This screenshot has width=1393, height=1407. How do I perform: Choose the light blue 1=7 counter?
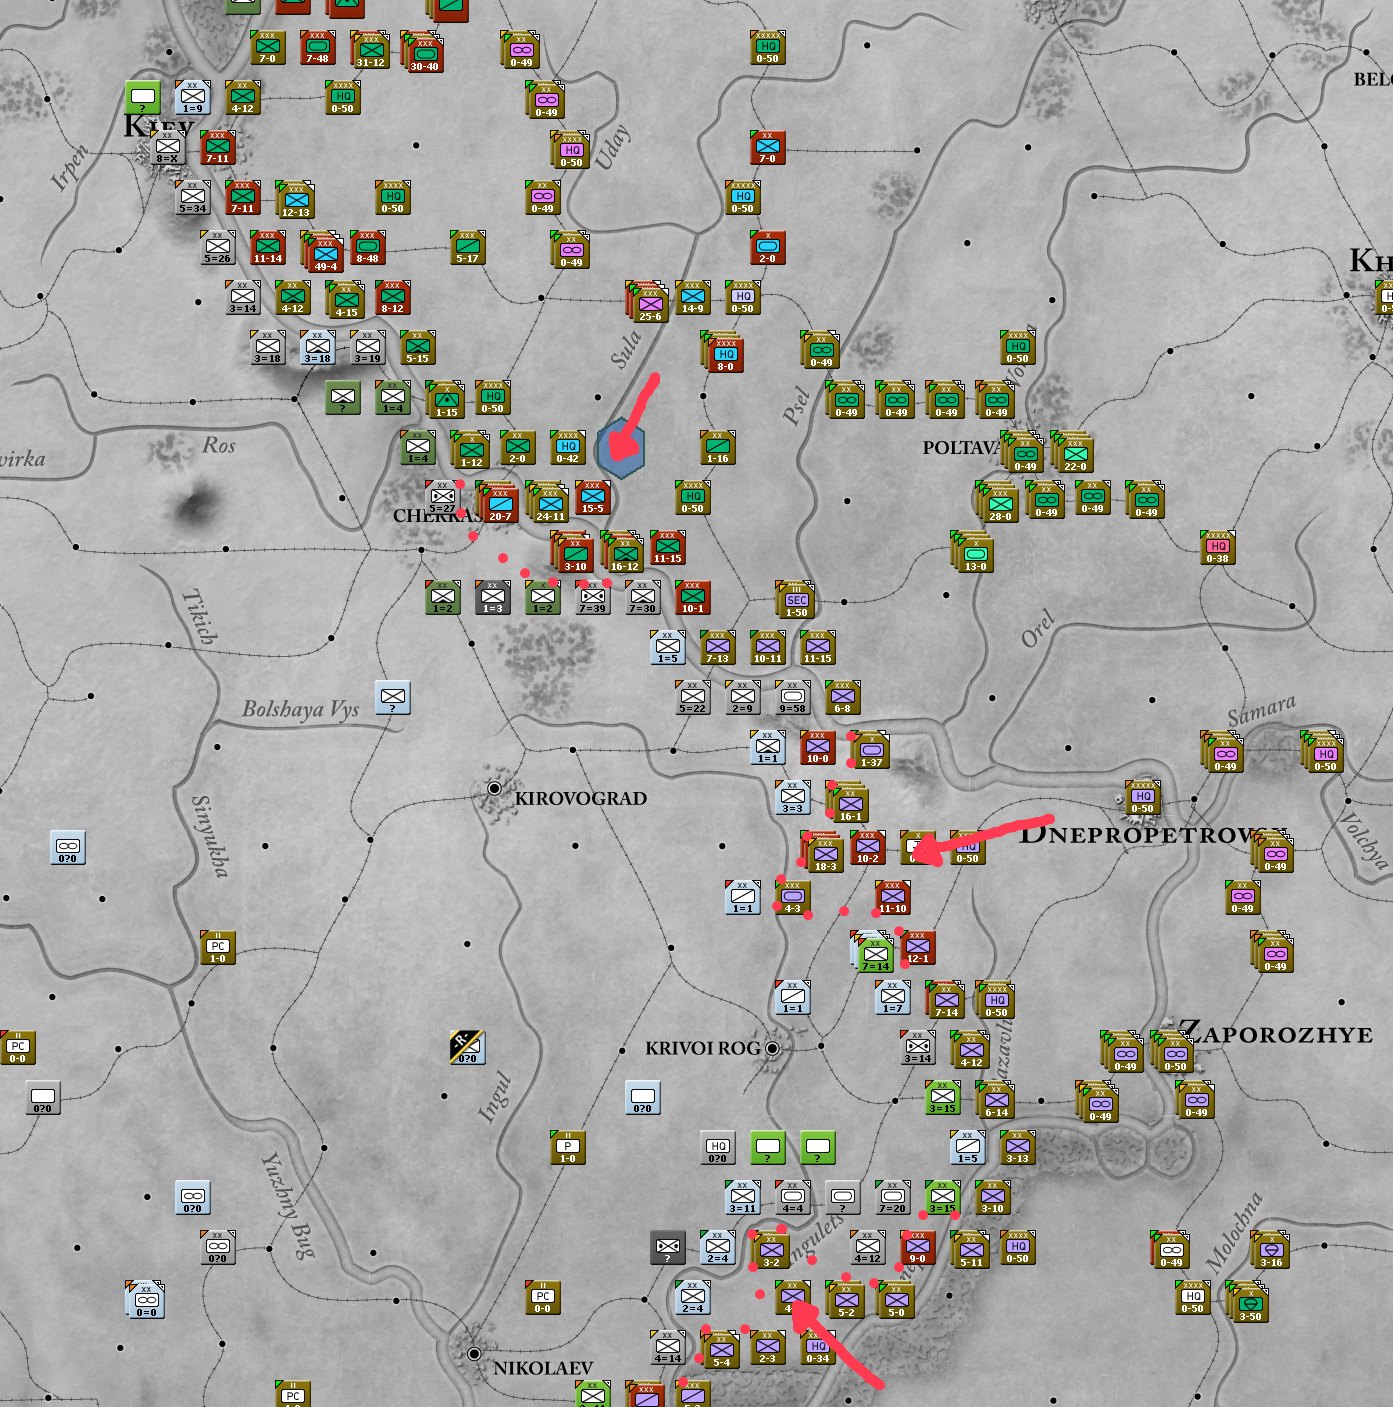[x=893, y=998]
